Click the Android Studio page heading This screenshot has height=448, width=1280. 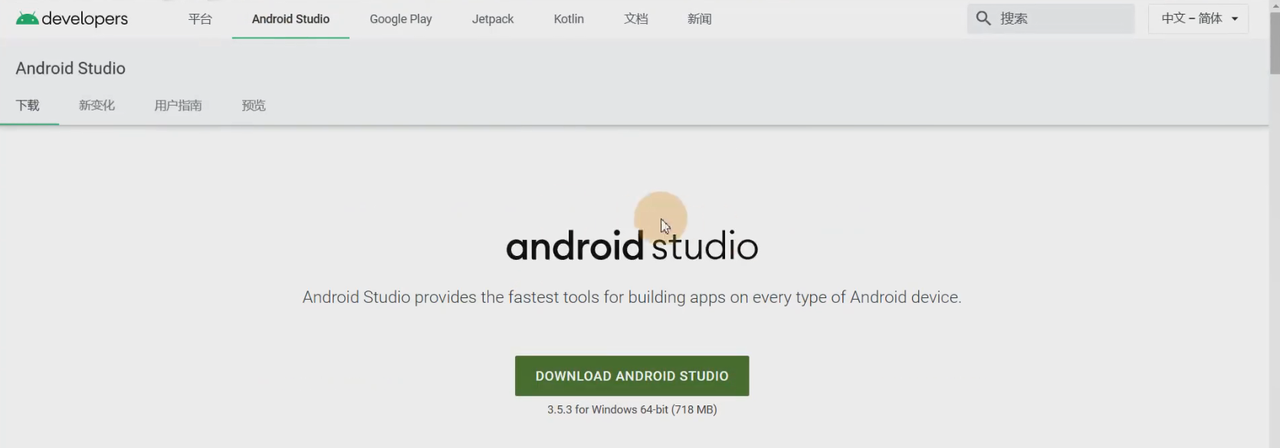tap(71, 68)
